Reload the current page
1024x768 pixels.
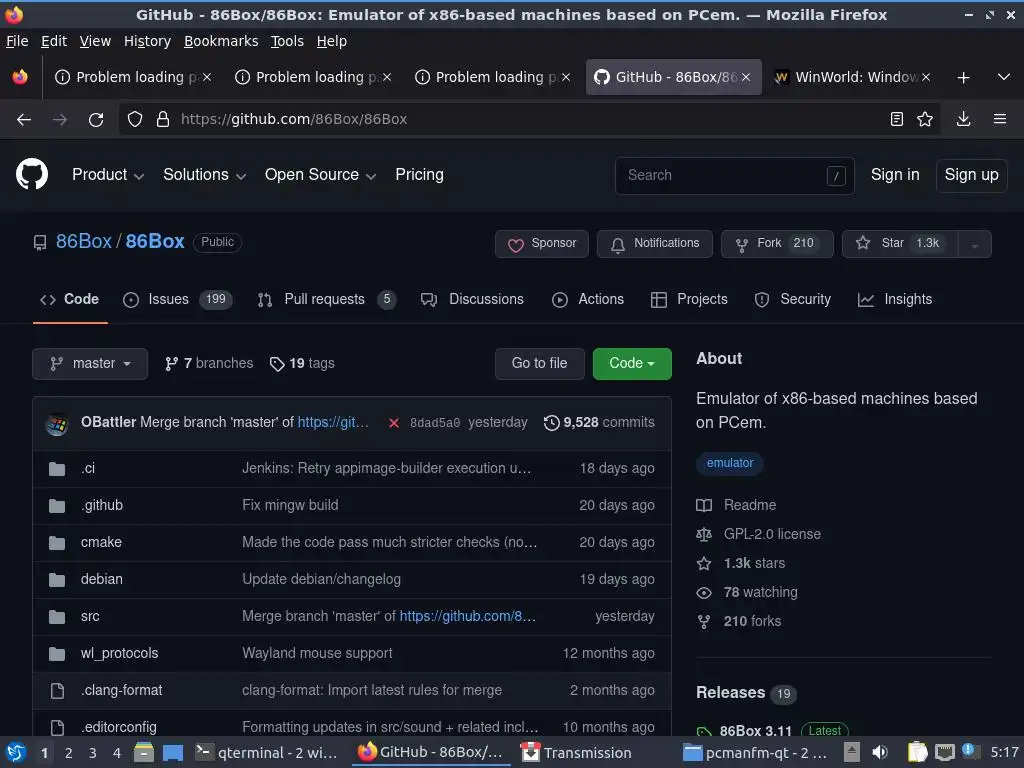tap(96, 120)
